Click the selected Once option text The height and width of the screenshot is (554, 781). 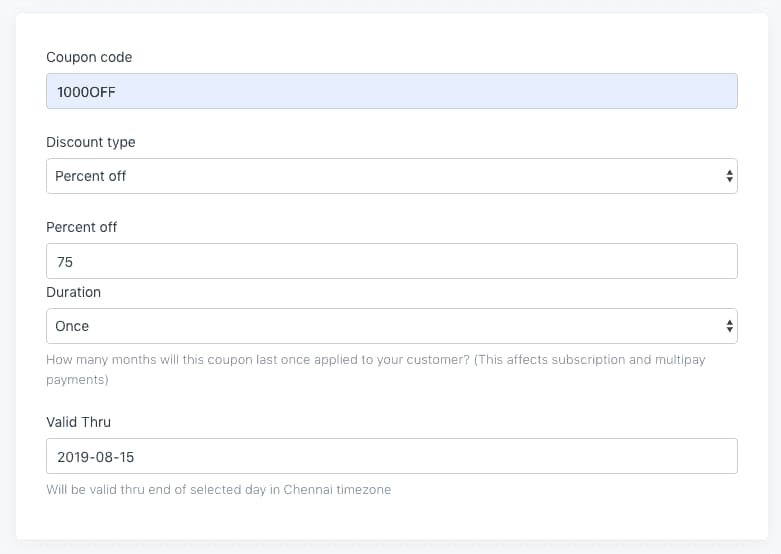click(x=72, y=326)
